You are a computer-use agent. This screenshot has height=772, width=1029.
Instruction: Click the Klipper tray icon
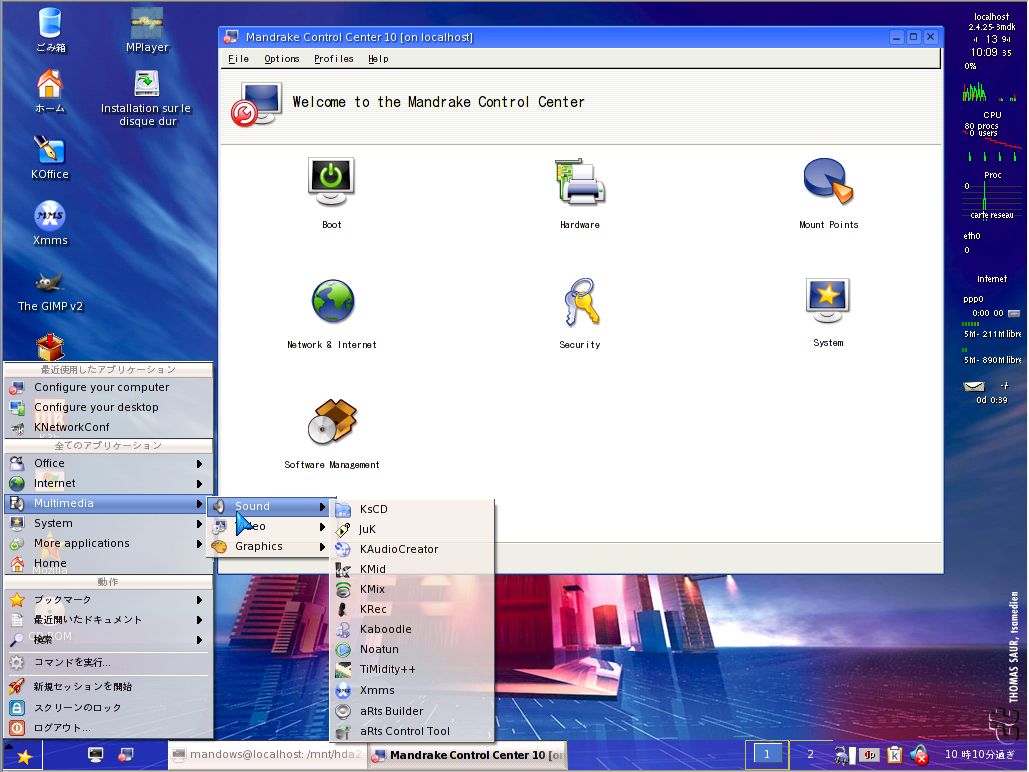[x=894, y=755]
